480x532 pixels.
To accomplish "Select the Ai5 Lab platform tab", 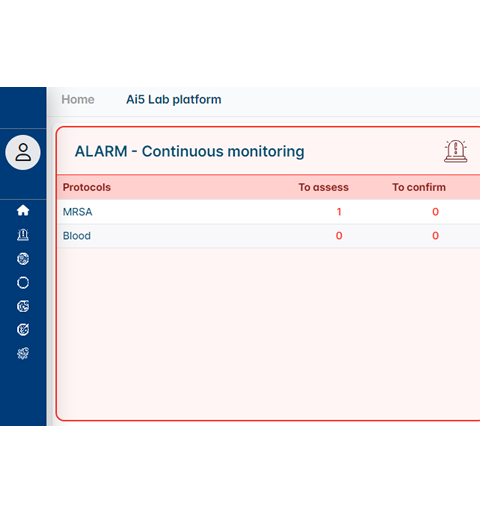I will (x=174, y=99).
